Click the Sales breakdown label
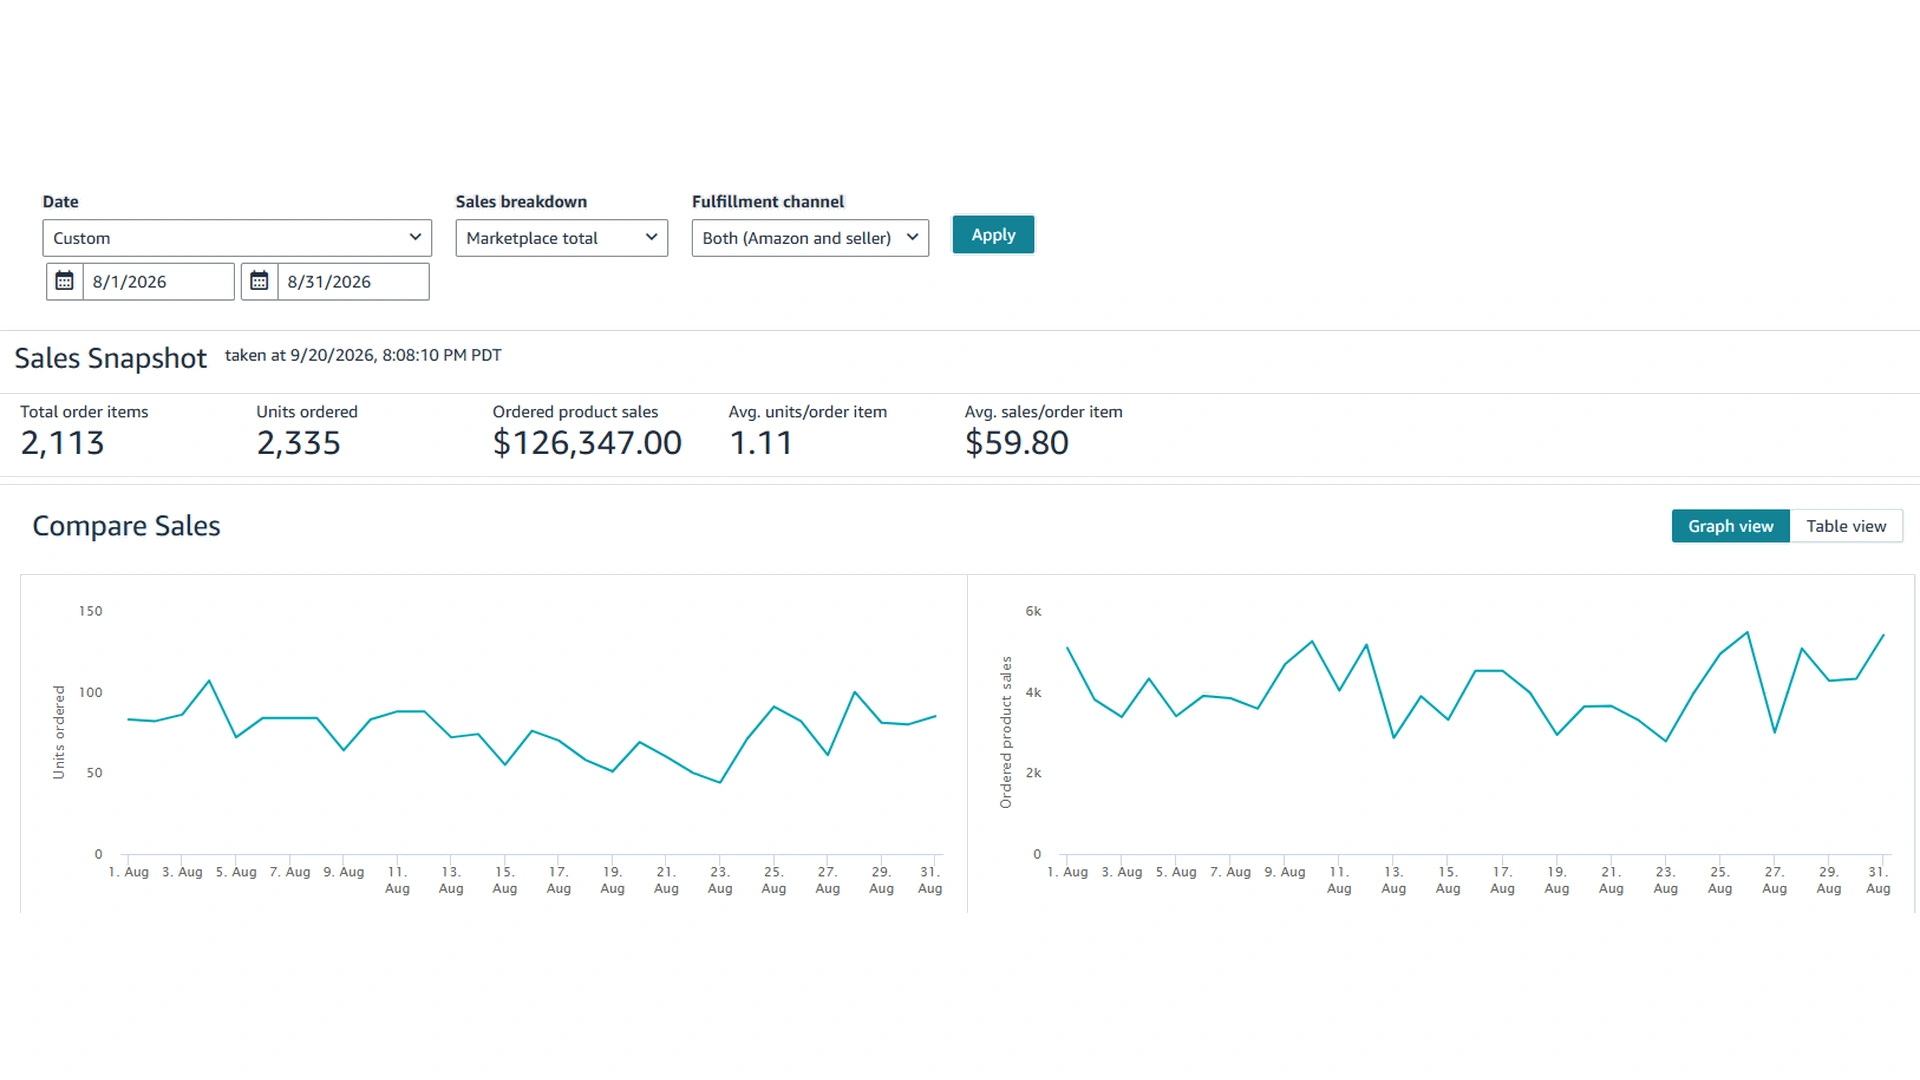Screen dimensions: 1920x1080 click(x=521, y=202)
